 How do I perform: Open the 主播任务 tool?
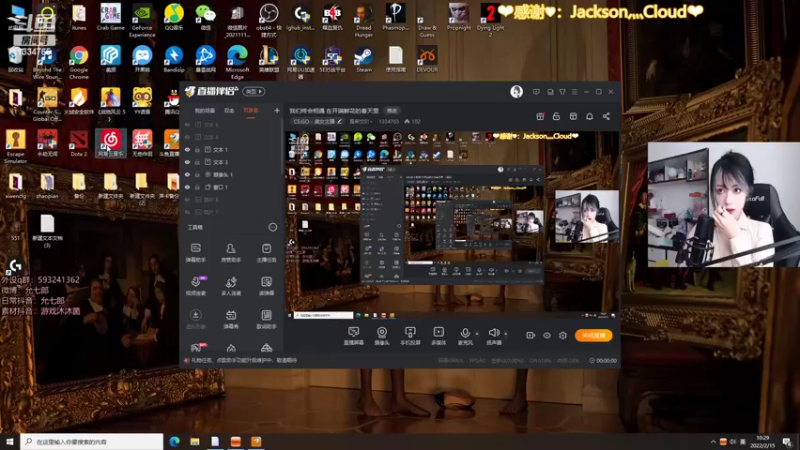pos(266,253)
